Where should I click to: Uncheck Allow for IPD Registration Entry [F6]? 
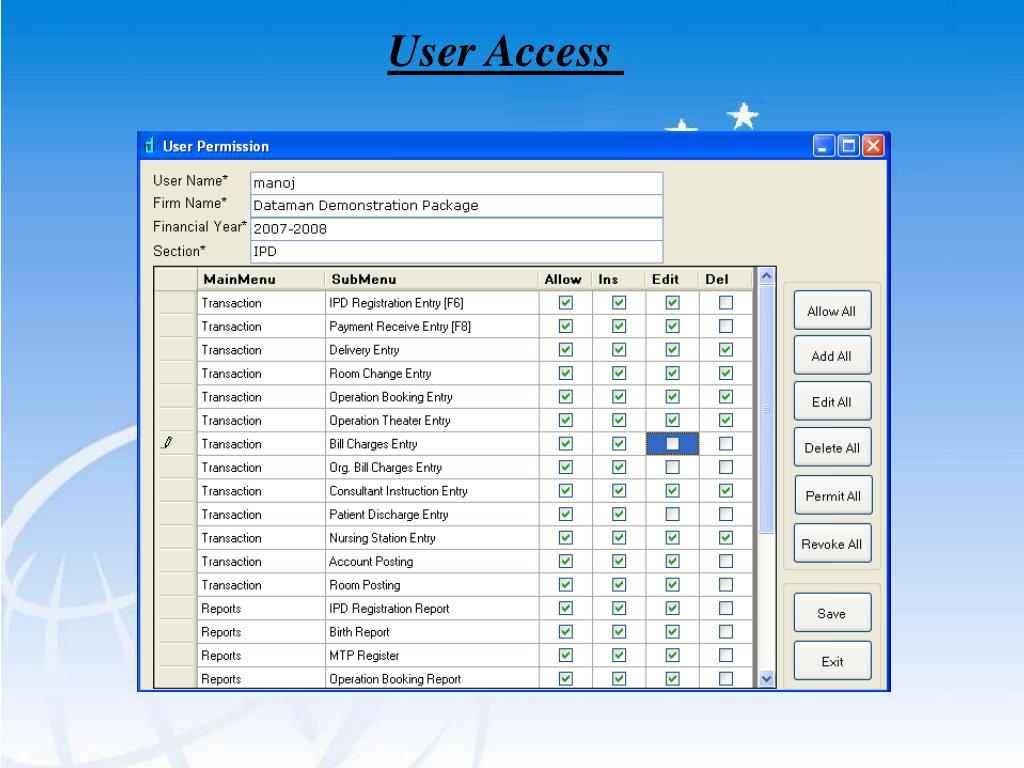tap(566, 302)
